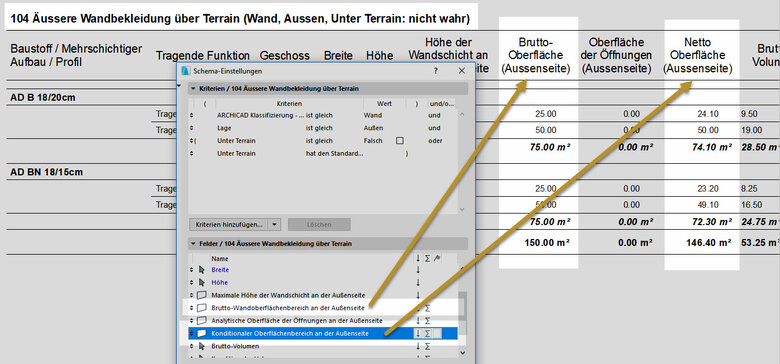
Task: Grab the reorder handle of ARCHICAD Klassifizierung row
Action: pos(192,115)
